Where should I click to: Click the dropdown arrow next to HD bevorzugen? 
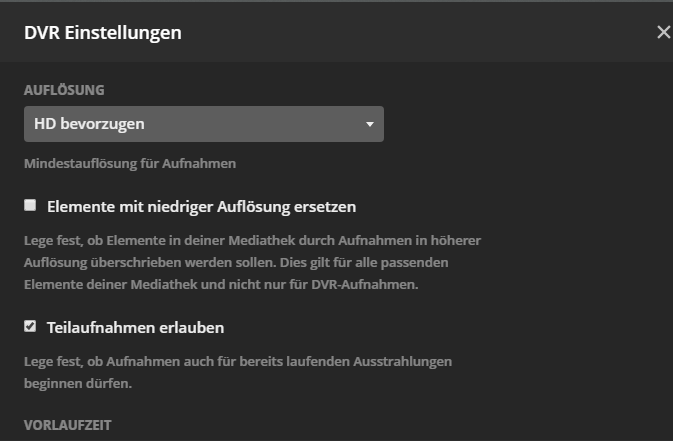click(369, 125)
